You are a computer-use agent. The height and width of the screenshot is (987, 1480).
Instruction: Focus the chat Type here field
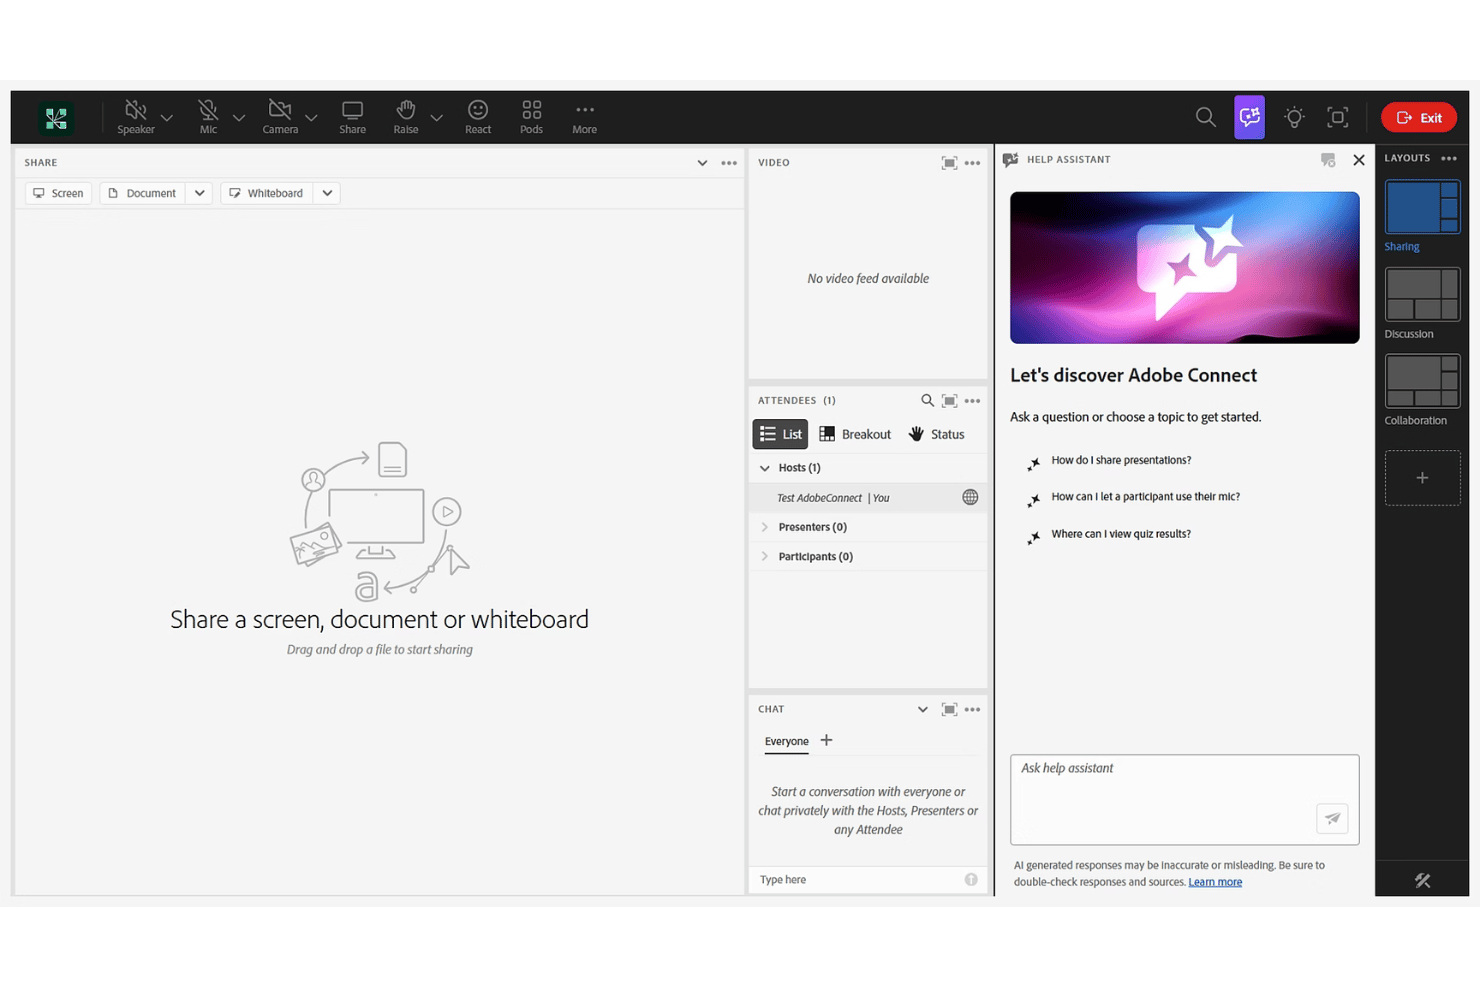856,880
